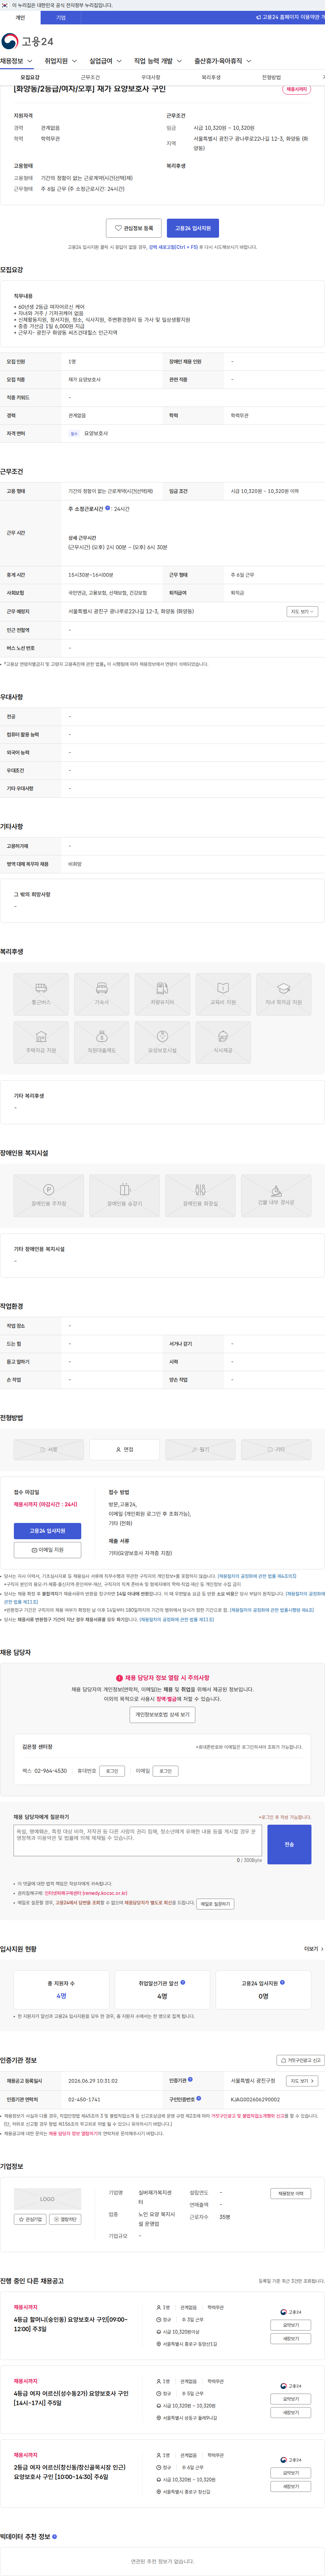Open the remedy.kcscc.or.kr link
This screenshot has height=2576, width=325.
(86, 1893)
